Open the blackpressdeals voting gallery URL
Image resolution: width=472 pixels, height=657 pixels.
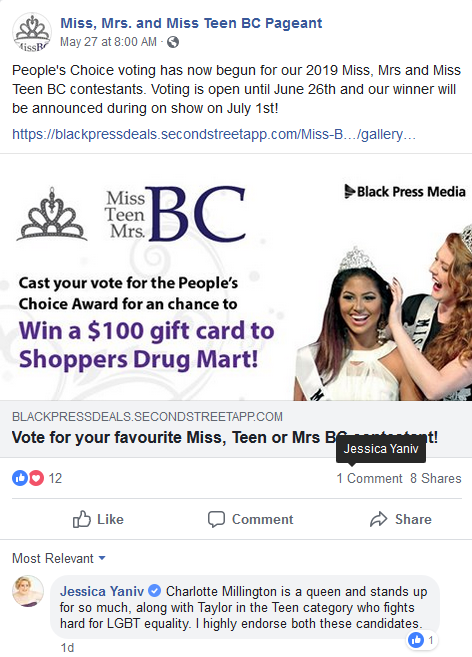click(214, 134)
